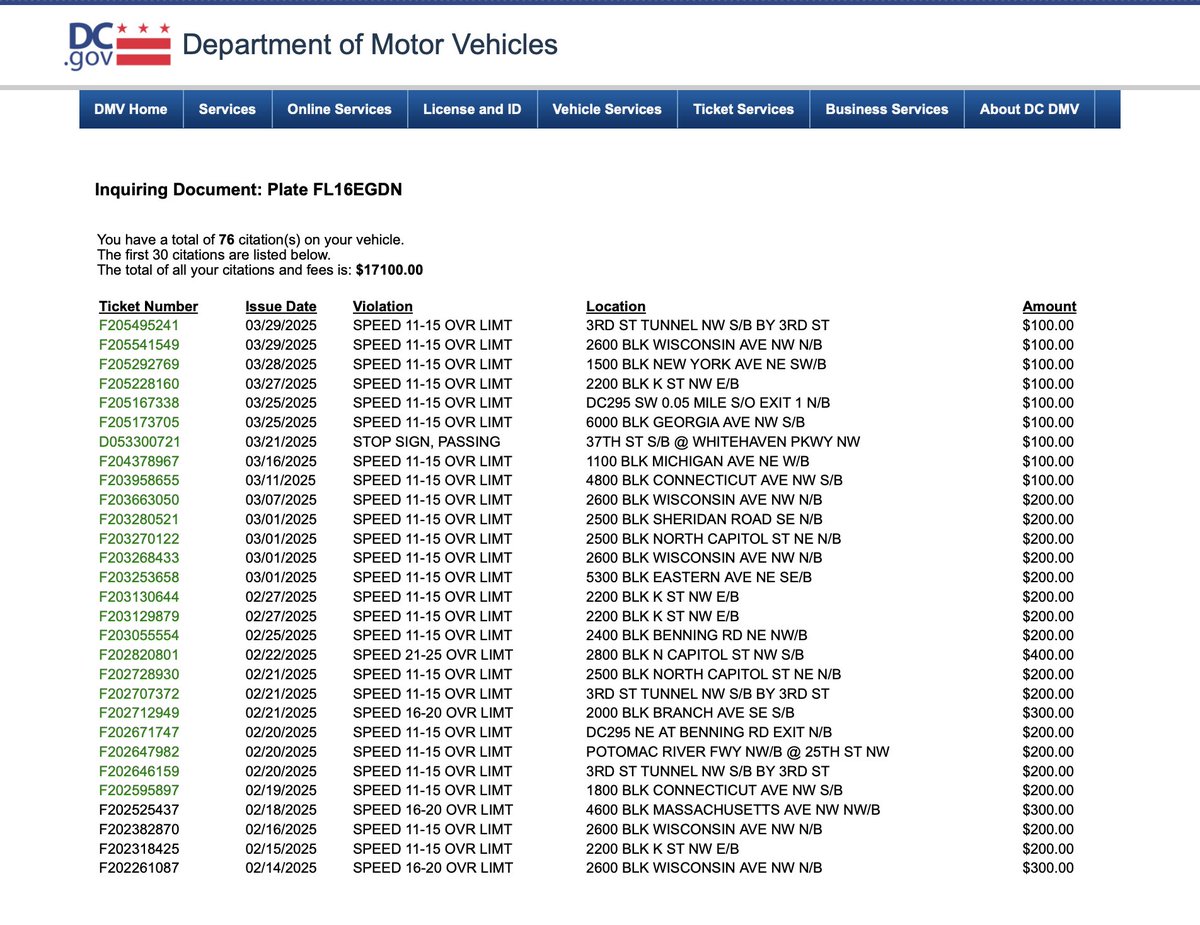Click SPEED 21-25 OVR LIMT violation

click(x=433, y=655)
